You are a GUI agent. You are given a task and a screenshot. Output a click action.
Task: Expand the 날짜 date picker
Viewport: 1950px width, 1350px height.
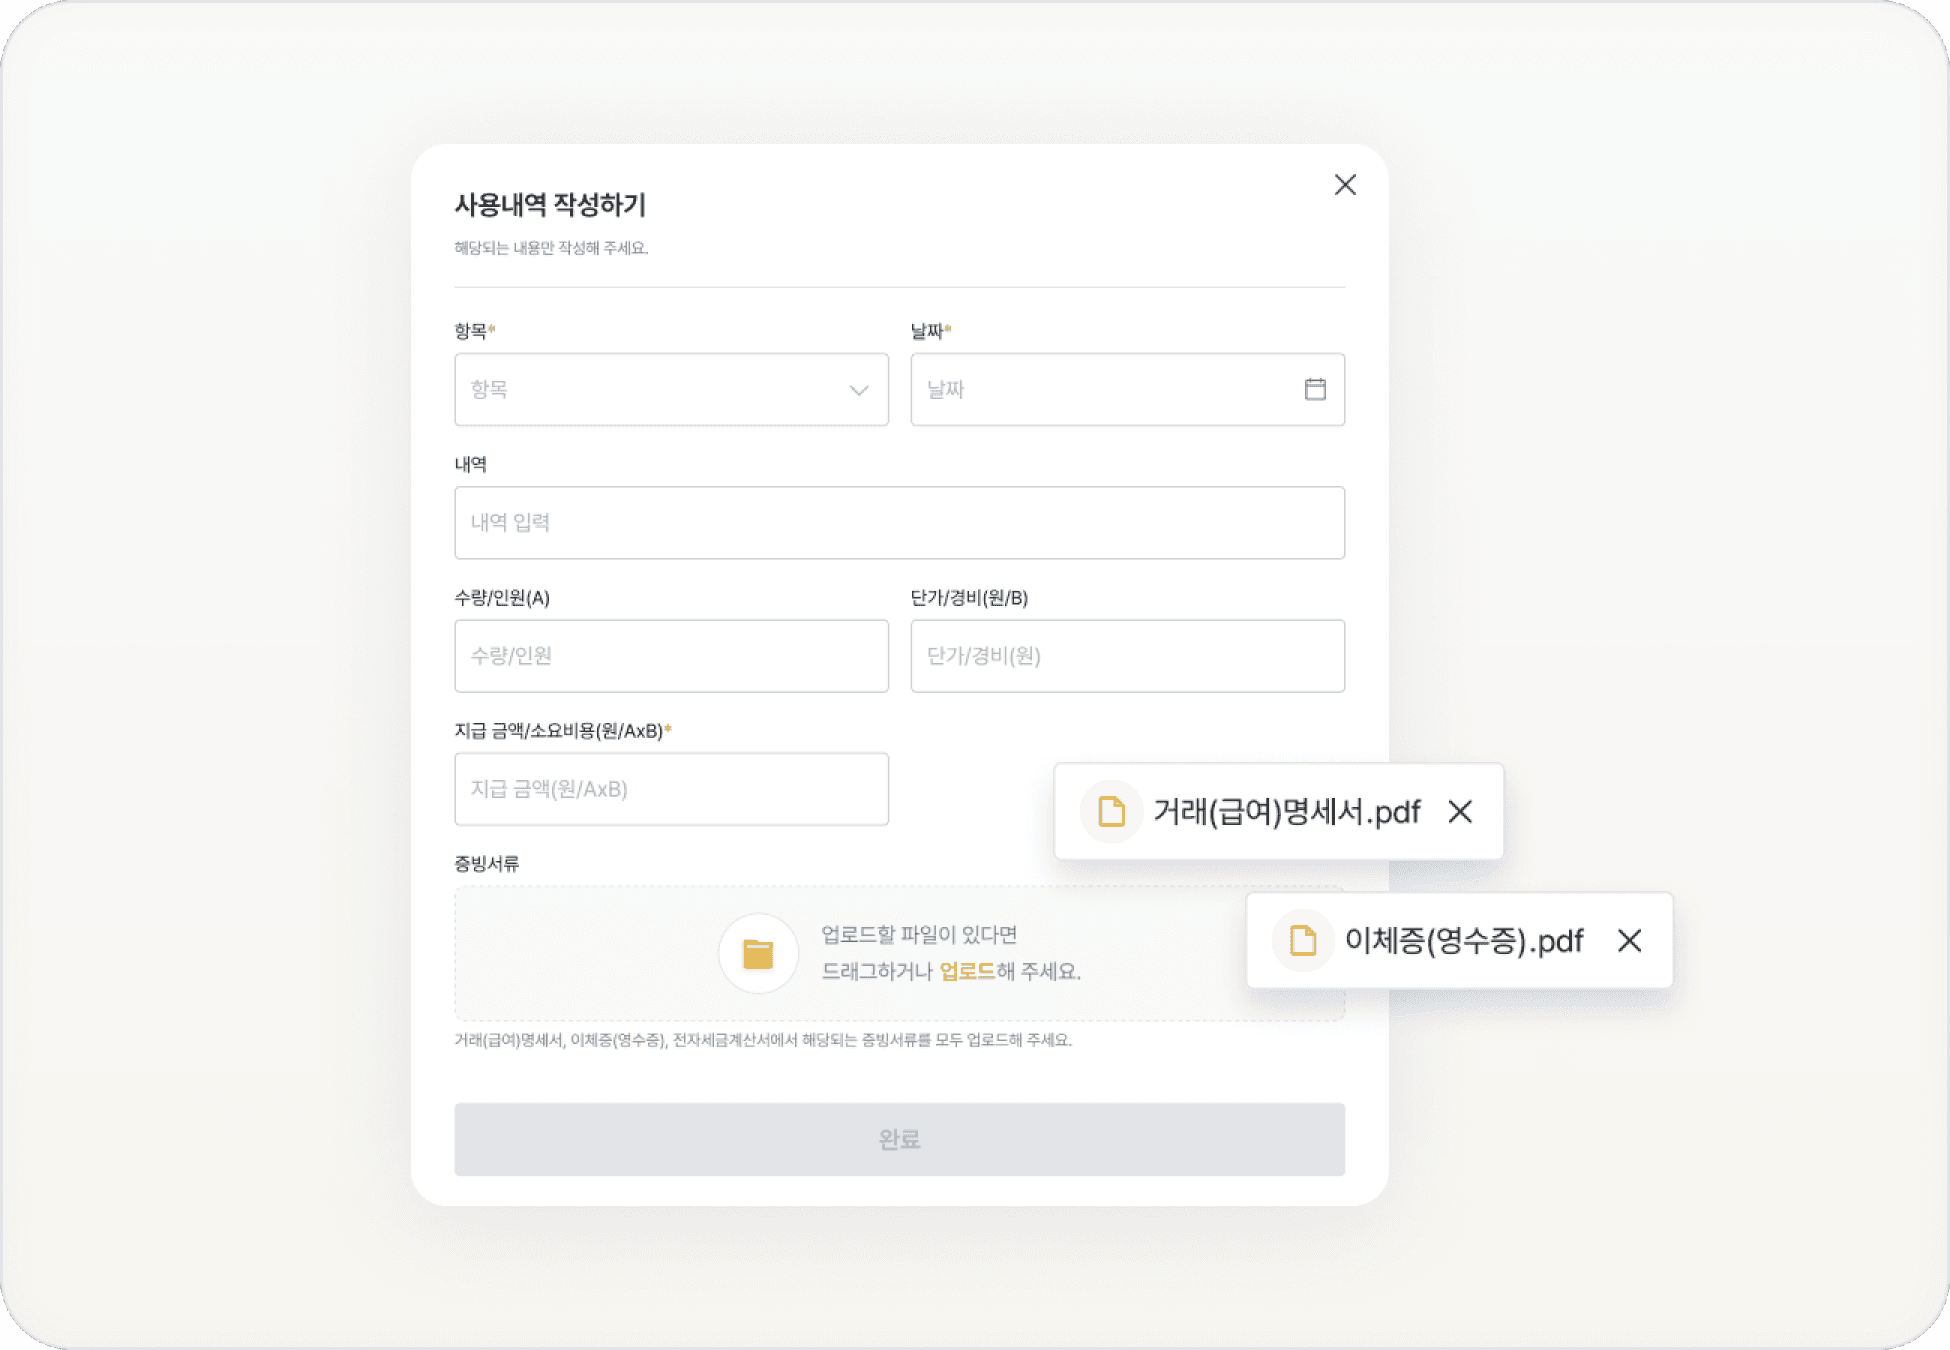(x=1128, y=390)
